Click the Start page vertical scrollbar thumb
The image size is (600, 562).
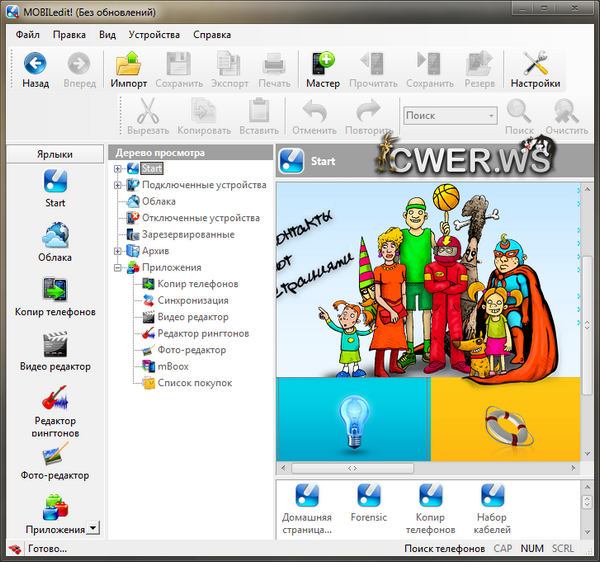[587, 325]
